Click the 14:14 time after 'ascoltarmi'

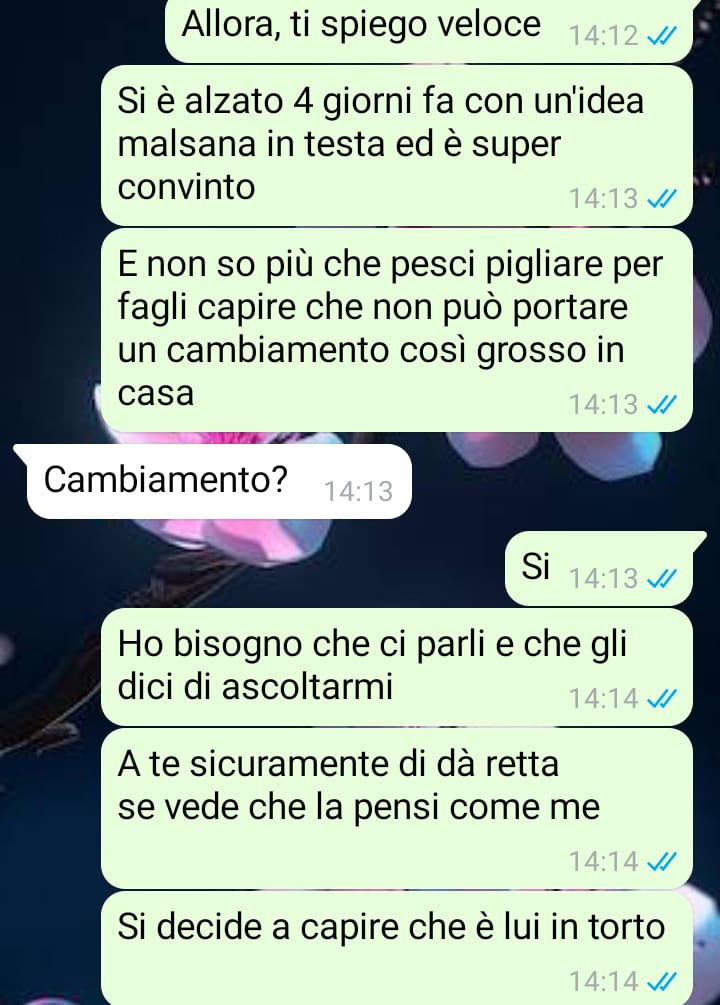(604, 699)
